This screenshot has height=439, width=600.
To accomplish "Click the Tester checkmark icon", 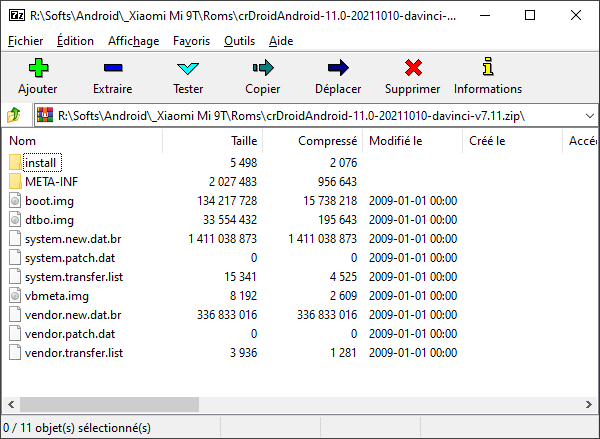I will (188, 69).
